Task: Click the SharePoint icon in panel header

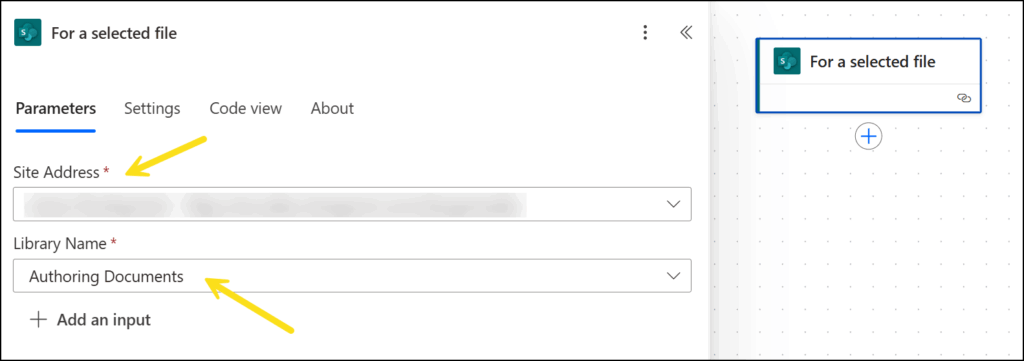Action: pos(27,33)
